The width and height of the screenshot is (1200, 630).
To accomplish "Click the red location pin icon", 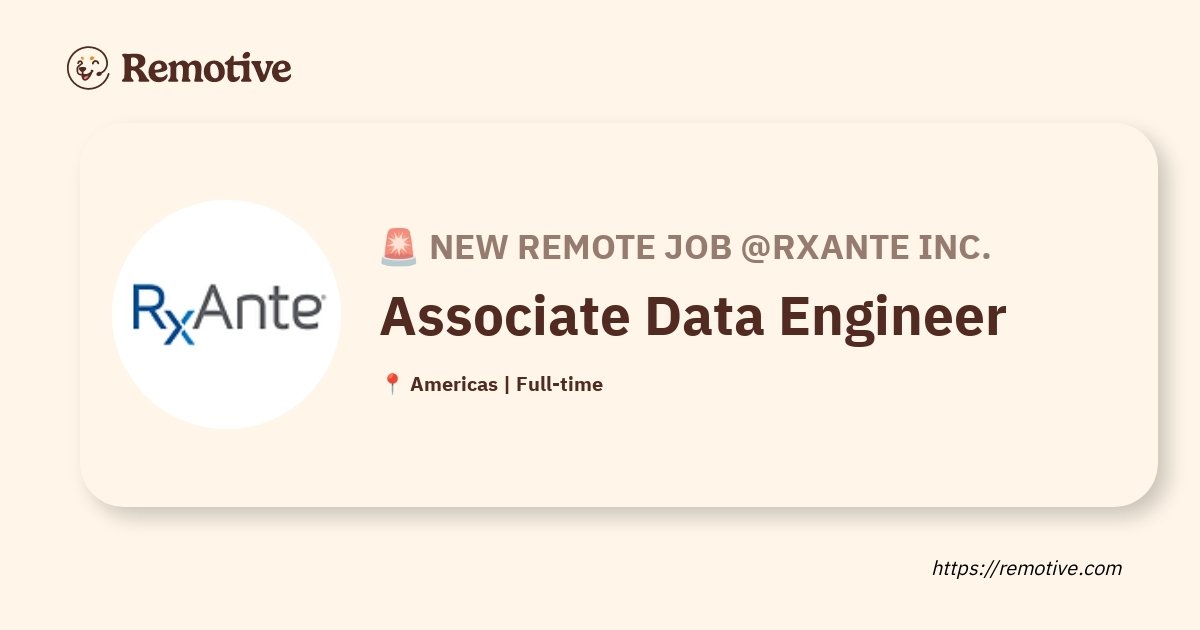I will (392, 384).
